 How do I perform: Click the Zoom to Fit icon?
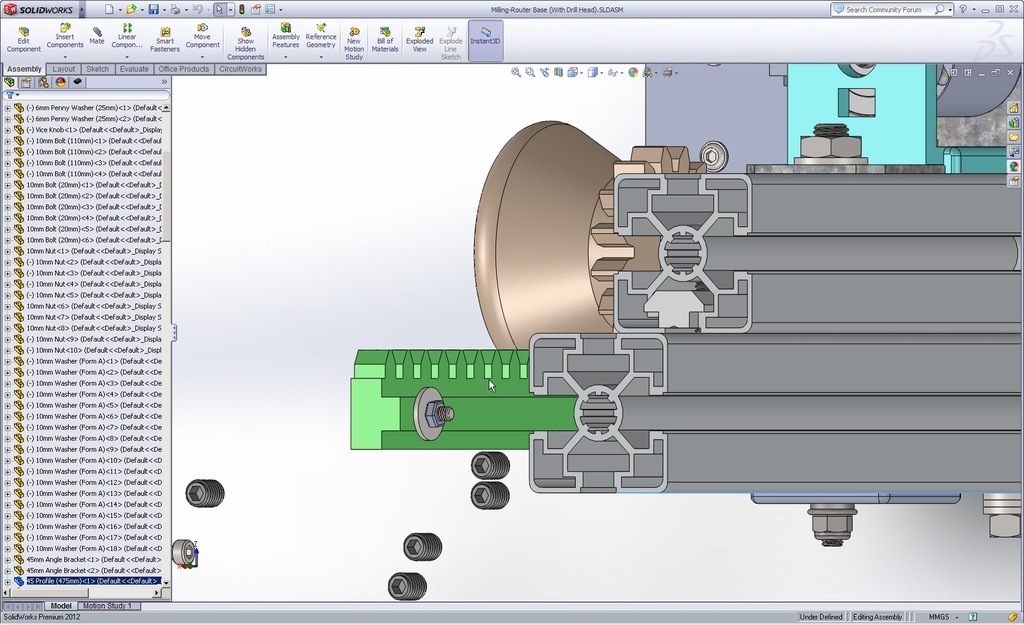pos(516,72)
